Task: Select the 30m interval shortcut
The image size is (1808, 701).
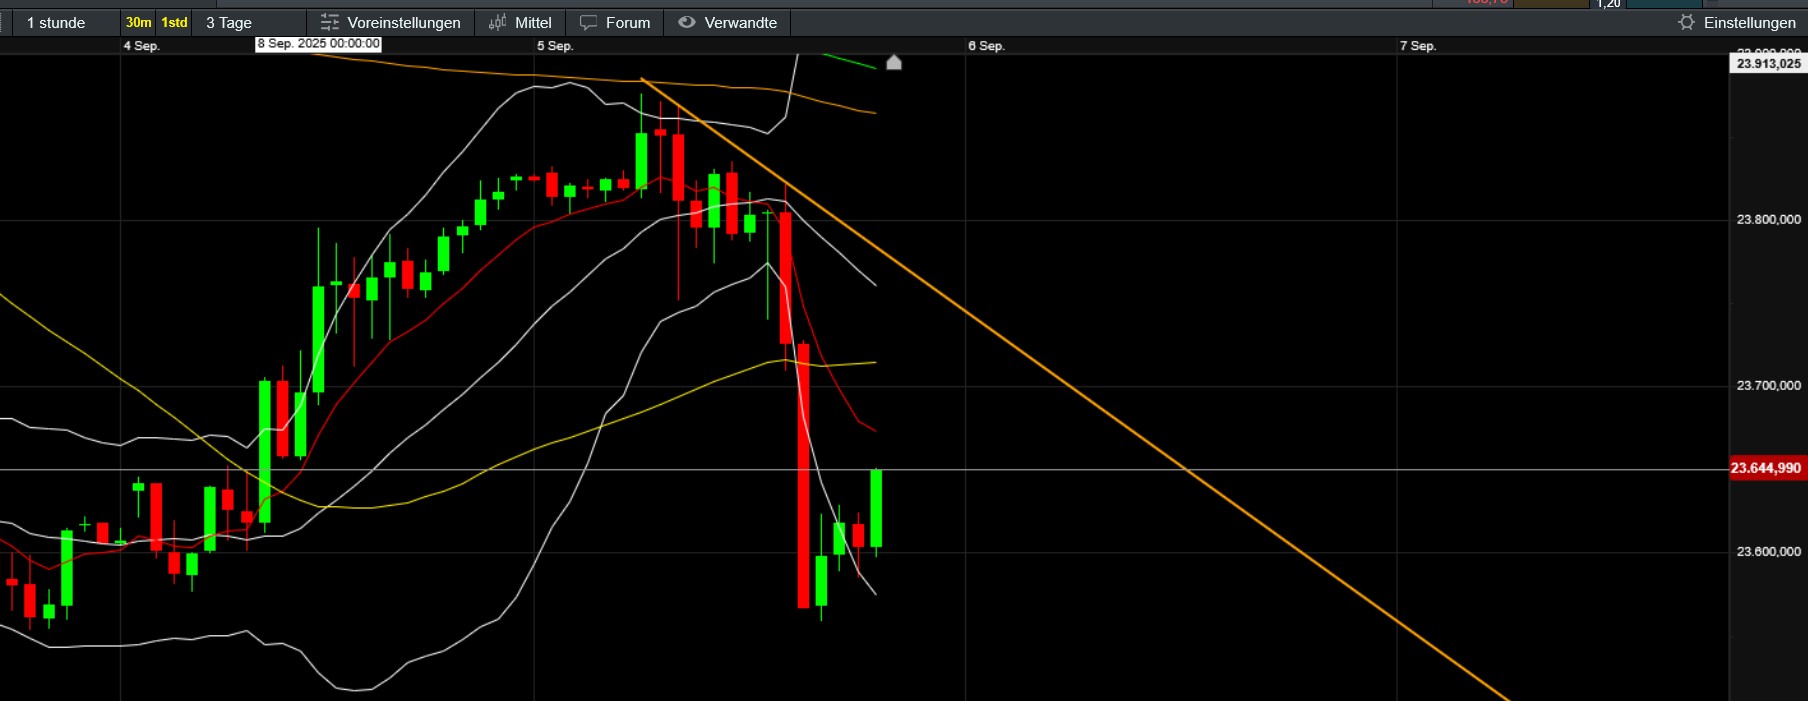Action: coord(138,22)
